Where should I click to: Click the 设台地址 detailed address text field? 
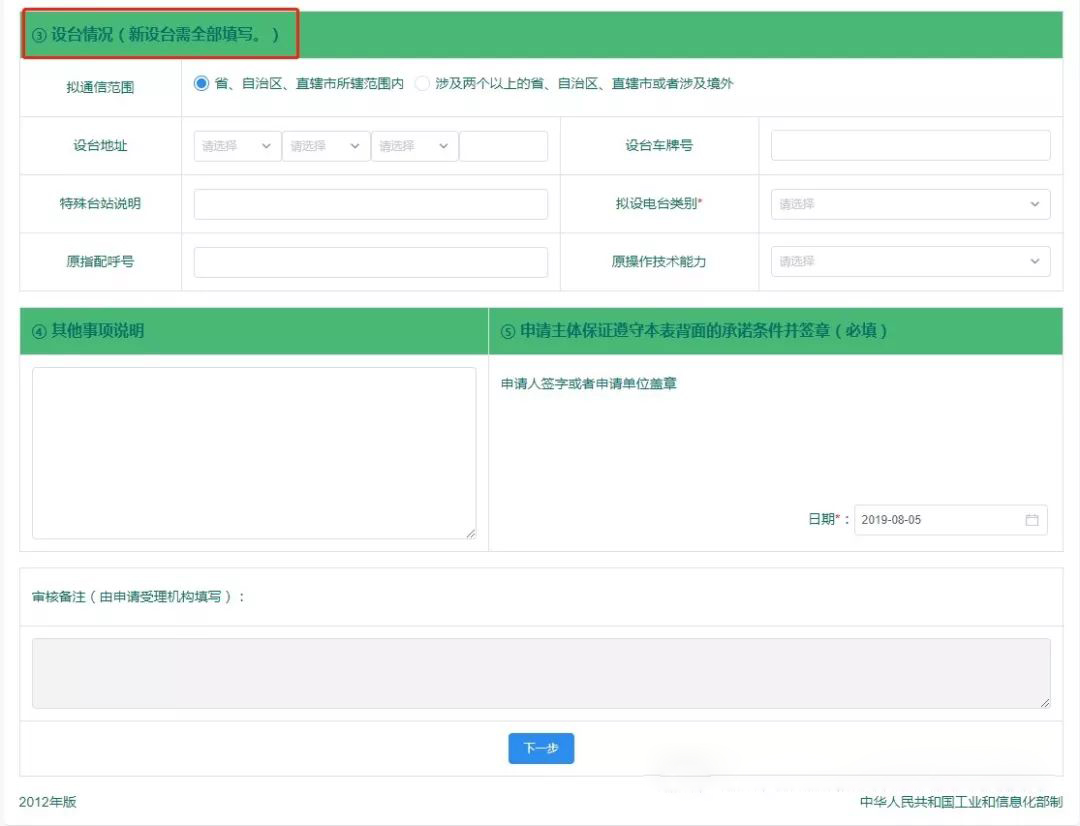tap(503, 146)
